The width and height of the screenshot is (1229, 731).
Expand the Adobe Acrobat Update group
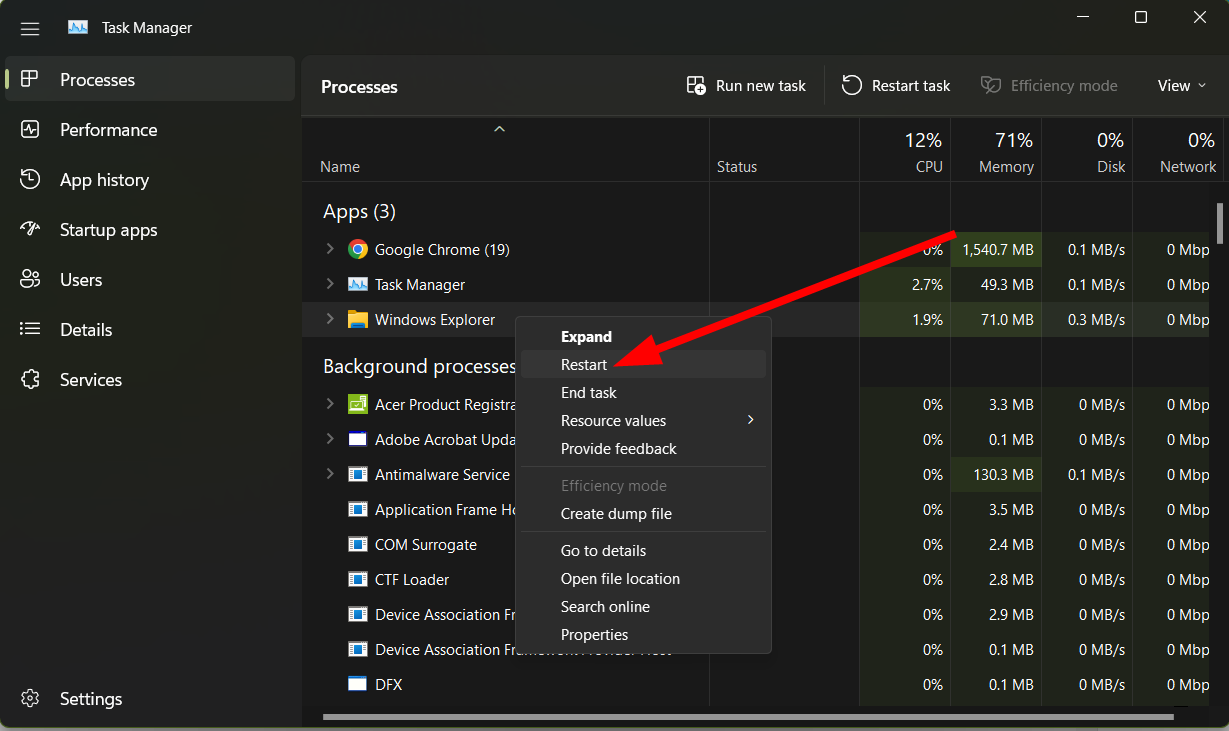330,439
